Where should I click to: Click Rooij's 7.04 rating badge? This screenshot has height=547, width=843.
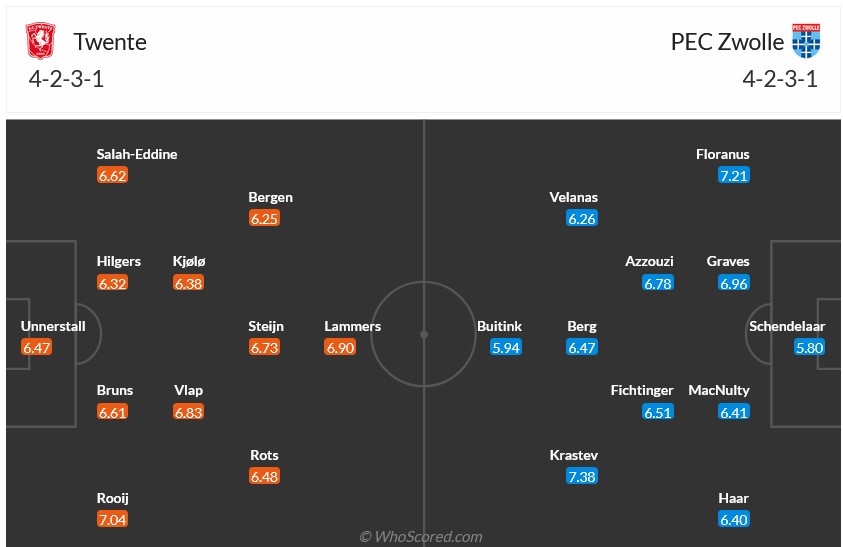[x=113, y=520]
